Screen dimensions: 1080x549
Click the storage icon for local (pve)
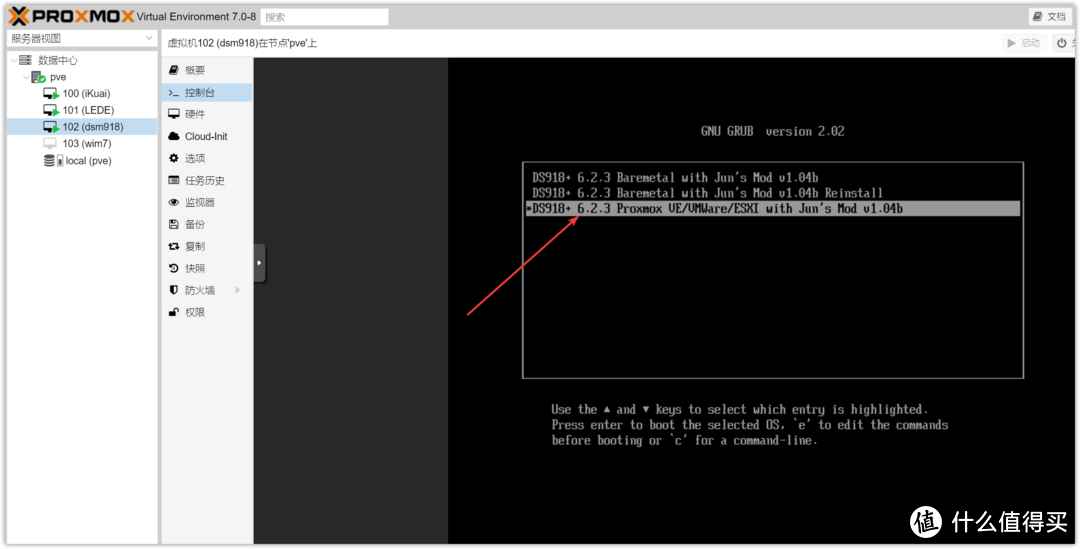click(x=53, y=160)
